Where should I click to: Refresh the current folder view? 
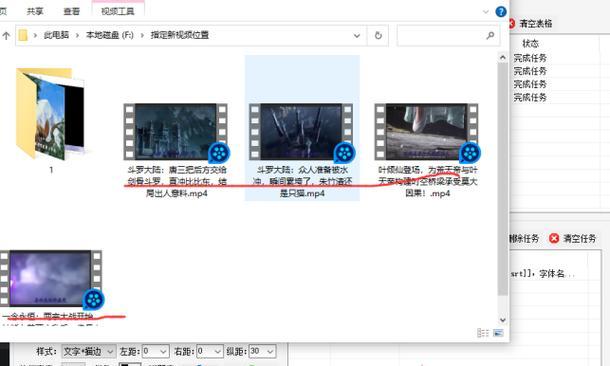click(378, 35)
